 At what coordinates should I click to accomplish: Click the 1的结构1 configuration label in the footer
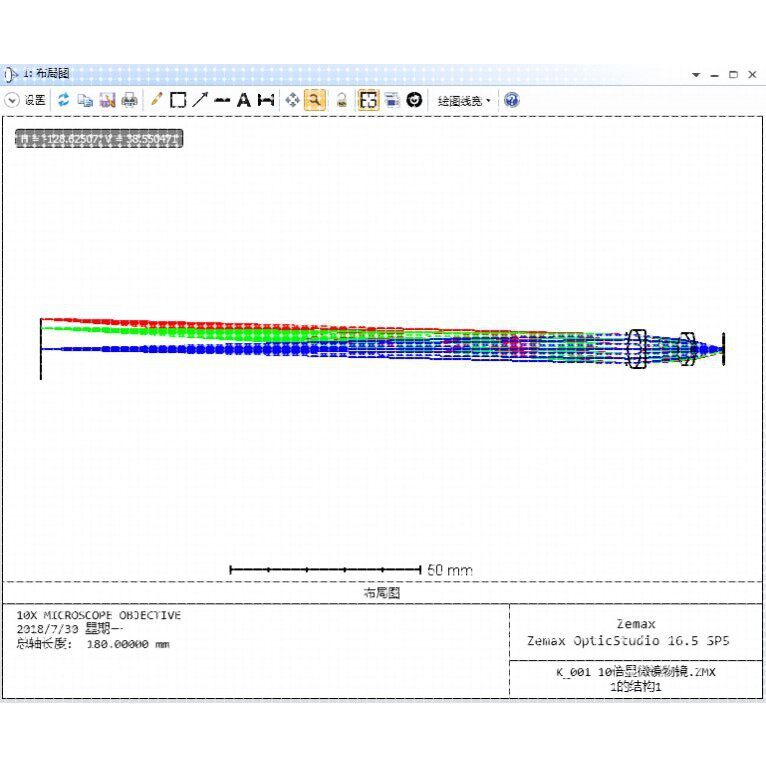pyautogui.click(x=636, y=687)
